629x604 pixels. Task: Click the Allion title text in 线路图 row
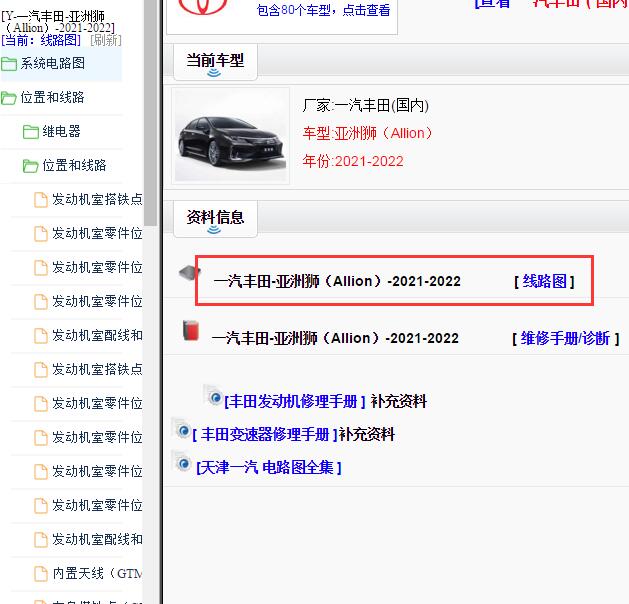pos(337,281)
